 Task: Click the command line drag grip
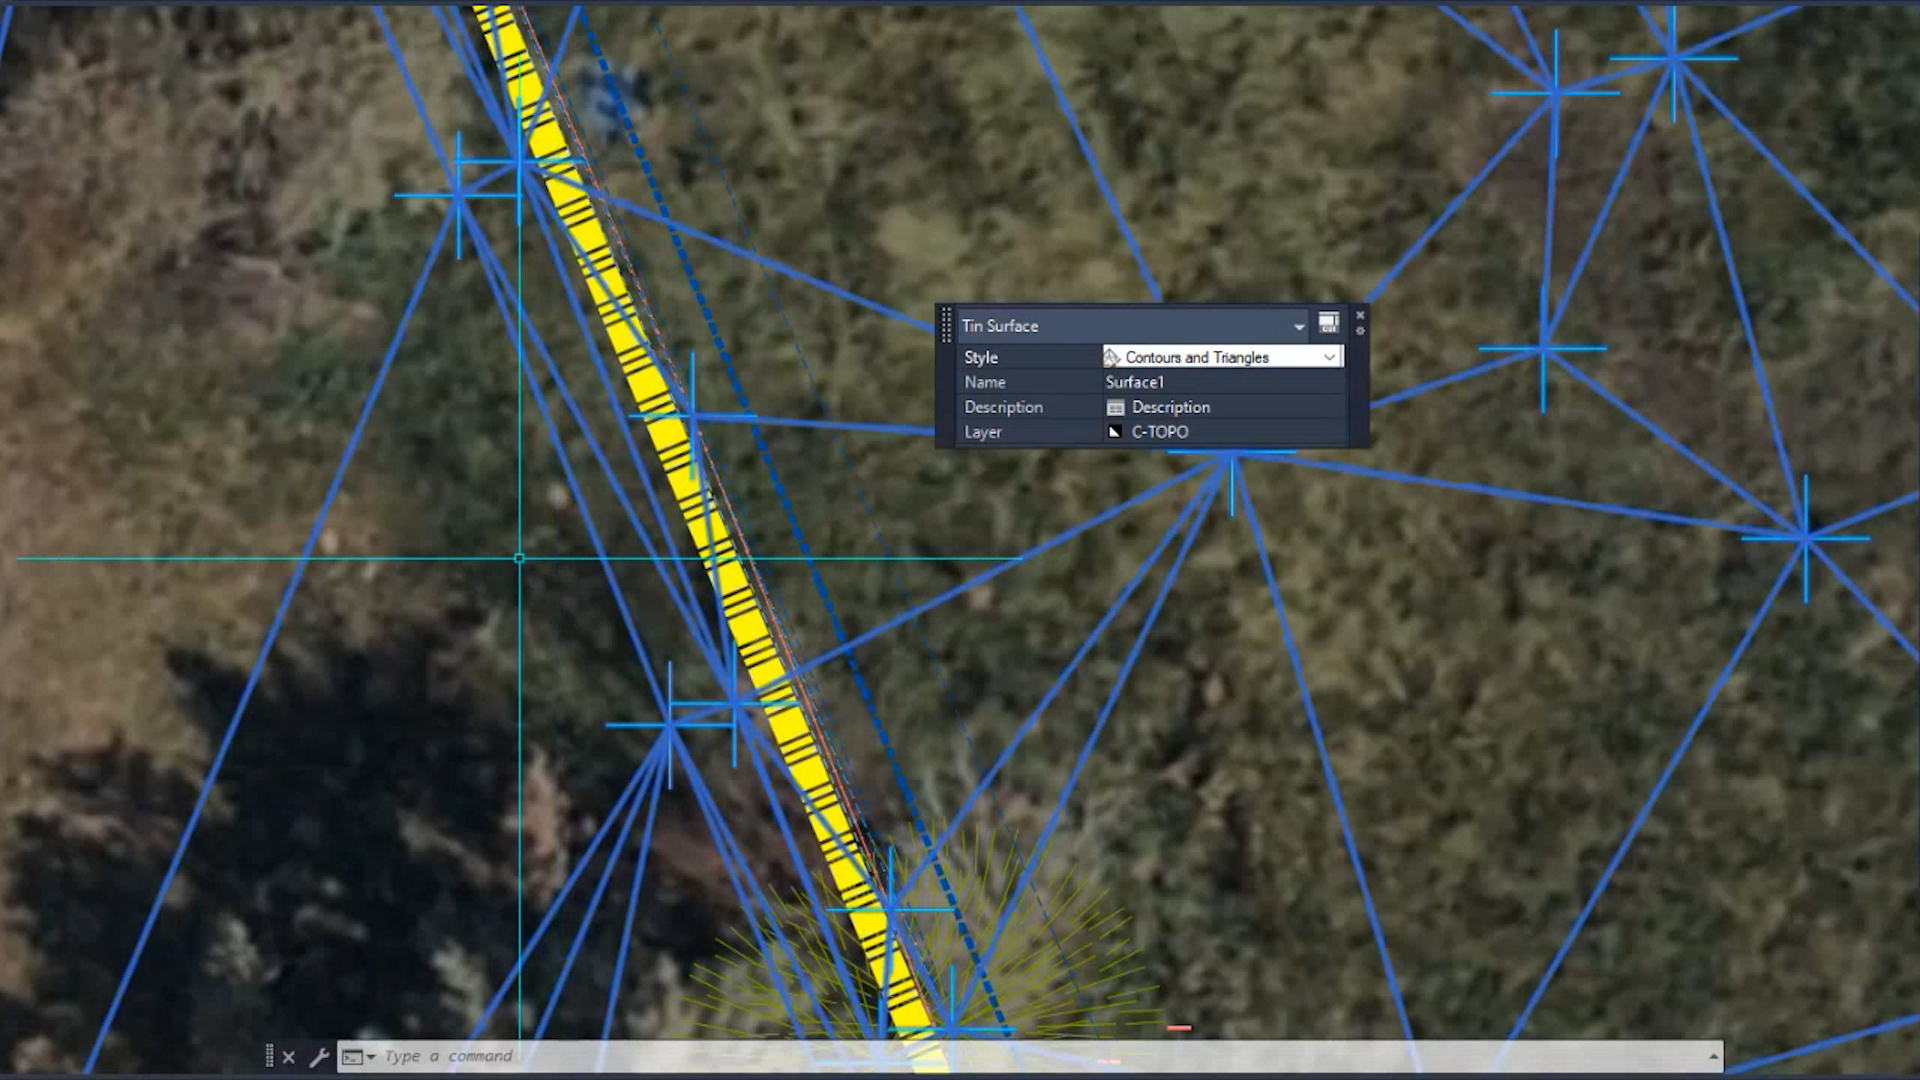click(269, 1056)
